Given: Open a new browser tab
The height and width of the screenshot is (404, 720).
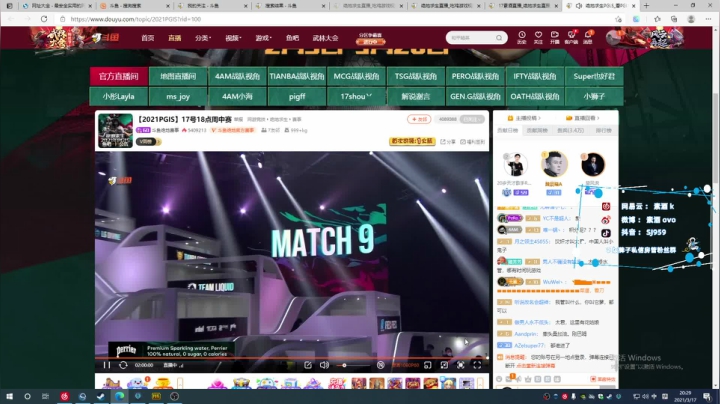Looking at the screenshot, I should tap(647, 6).
